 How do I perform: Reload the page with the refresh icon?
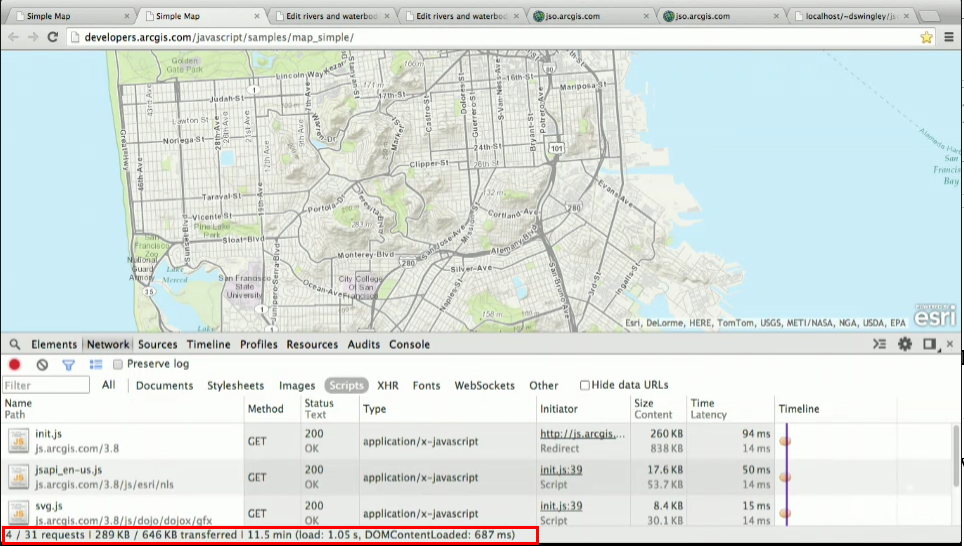(x=53, y=37)
